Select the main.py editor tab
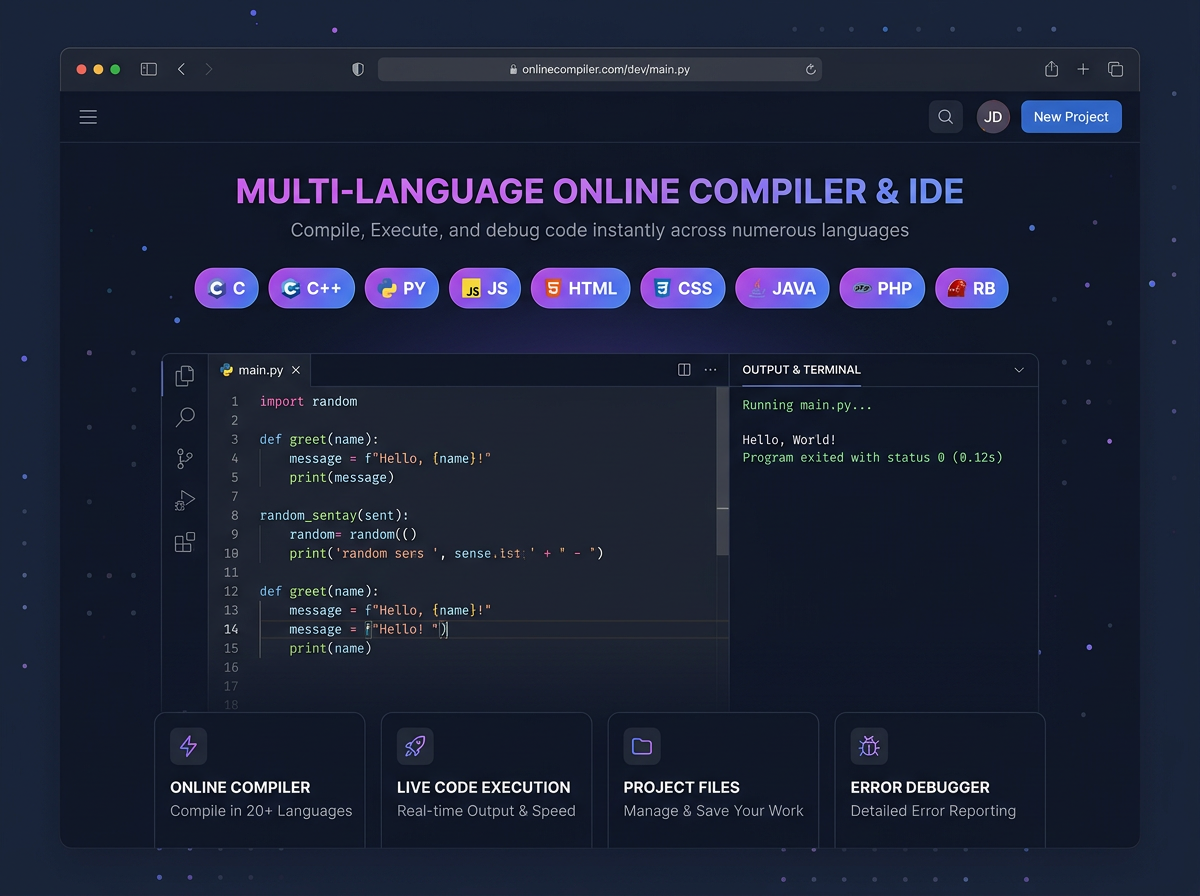 click(x=260, y=370)
